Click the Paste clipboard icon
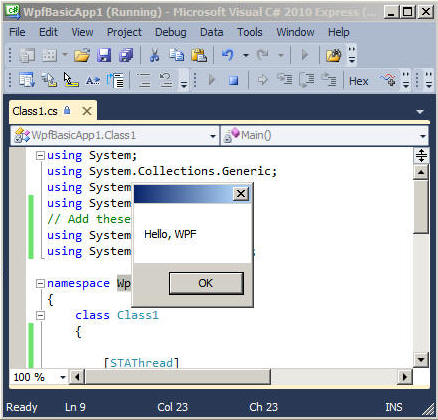Viewport: 438px width, 420px height. pos(199,55)
